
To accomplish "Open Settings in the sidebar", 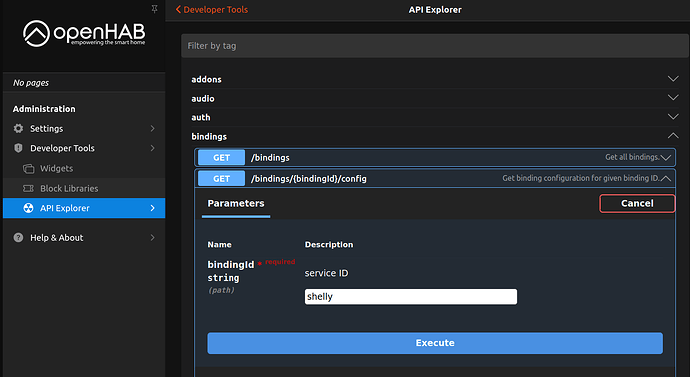I will click(x=84, y=128).
